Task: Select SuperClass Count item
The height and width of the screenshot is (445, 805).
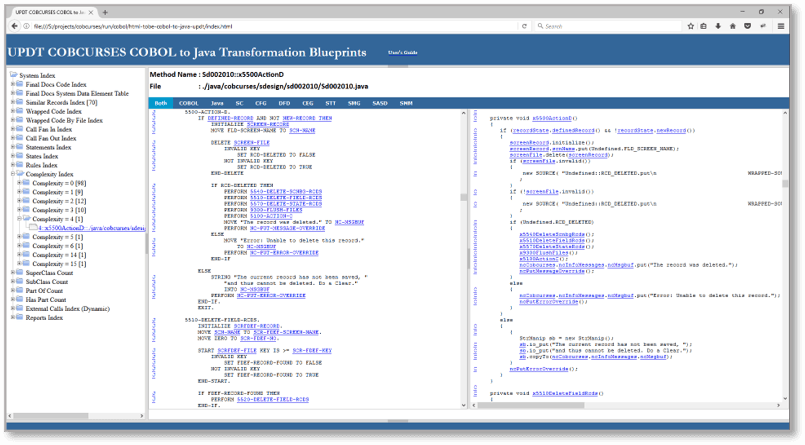Action: 49,273
